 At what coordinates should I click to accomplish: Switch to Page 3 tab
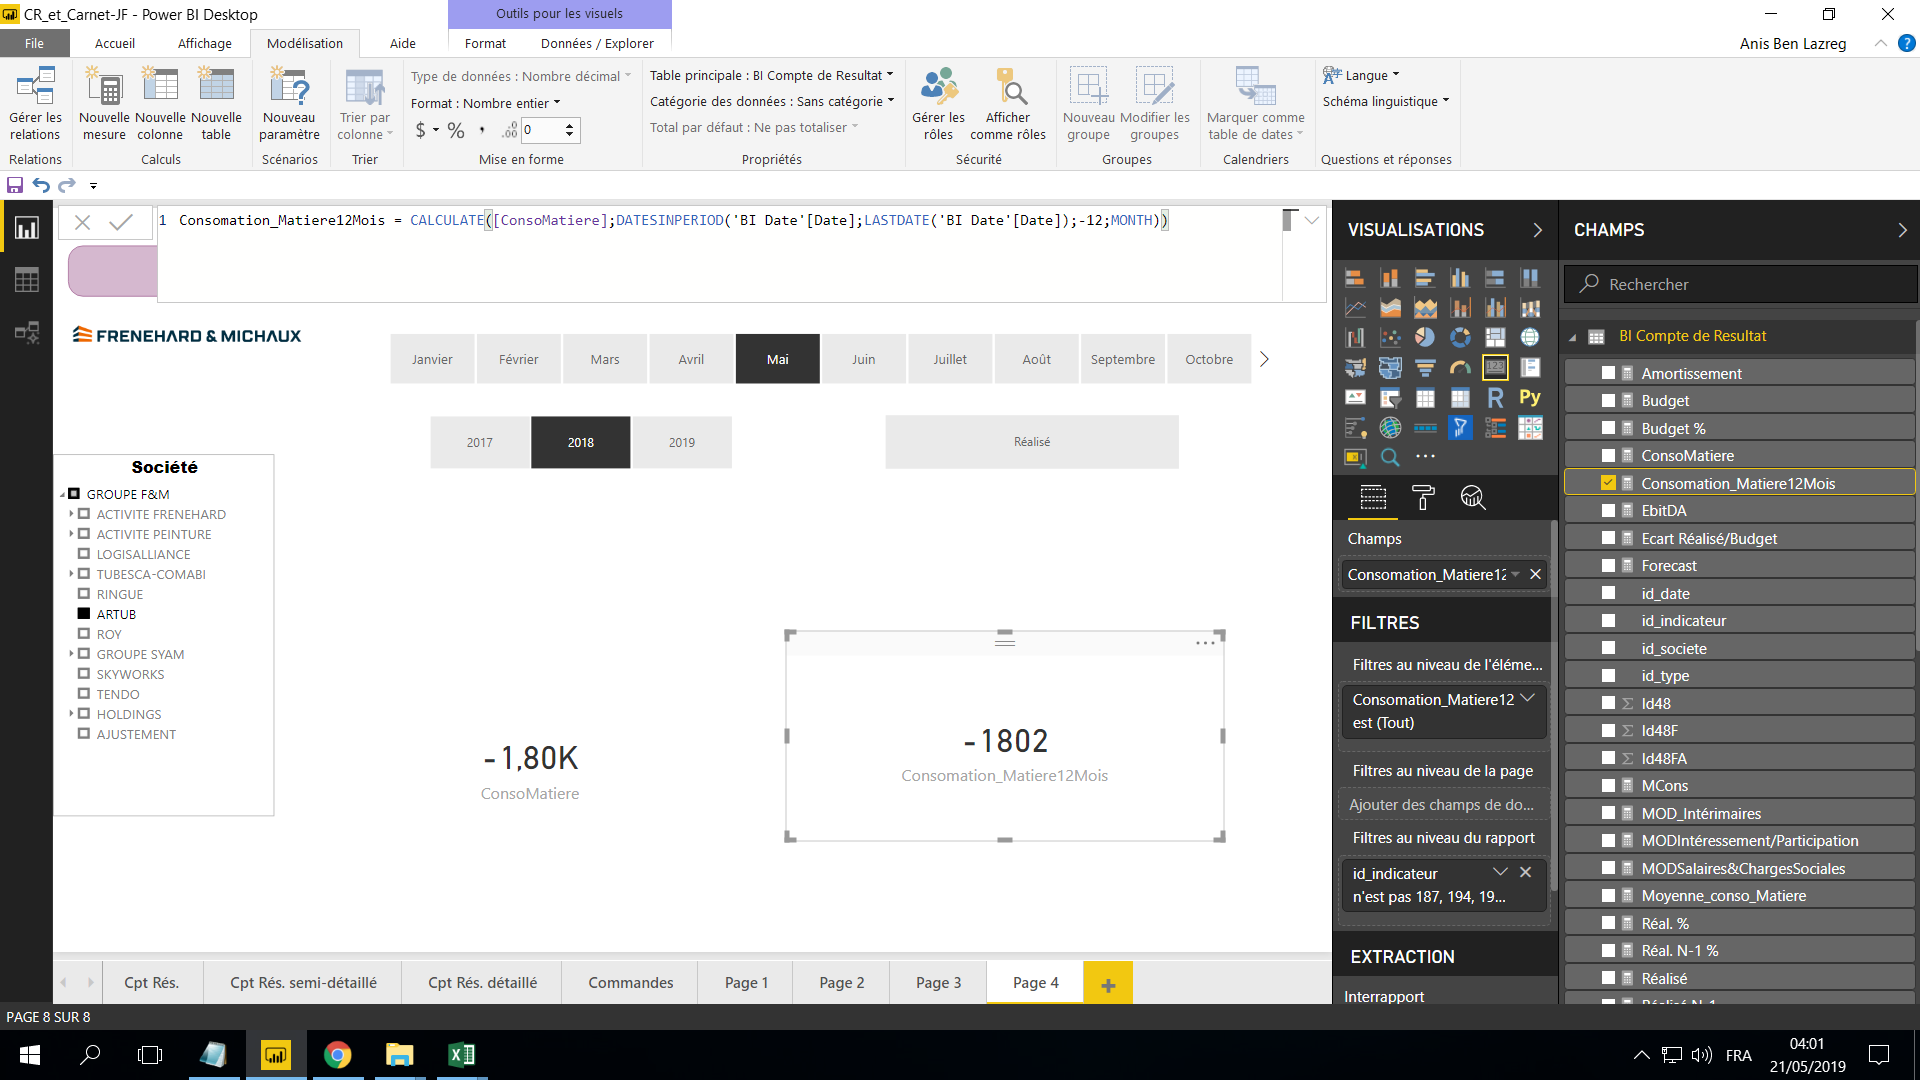point(938,983)
